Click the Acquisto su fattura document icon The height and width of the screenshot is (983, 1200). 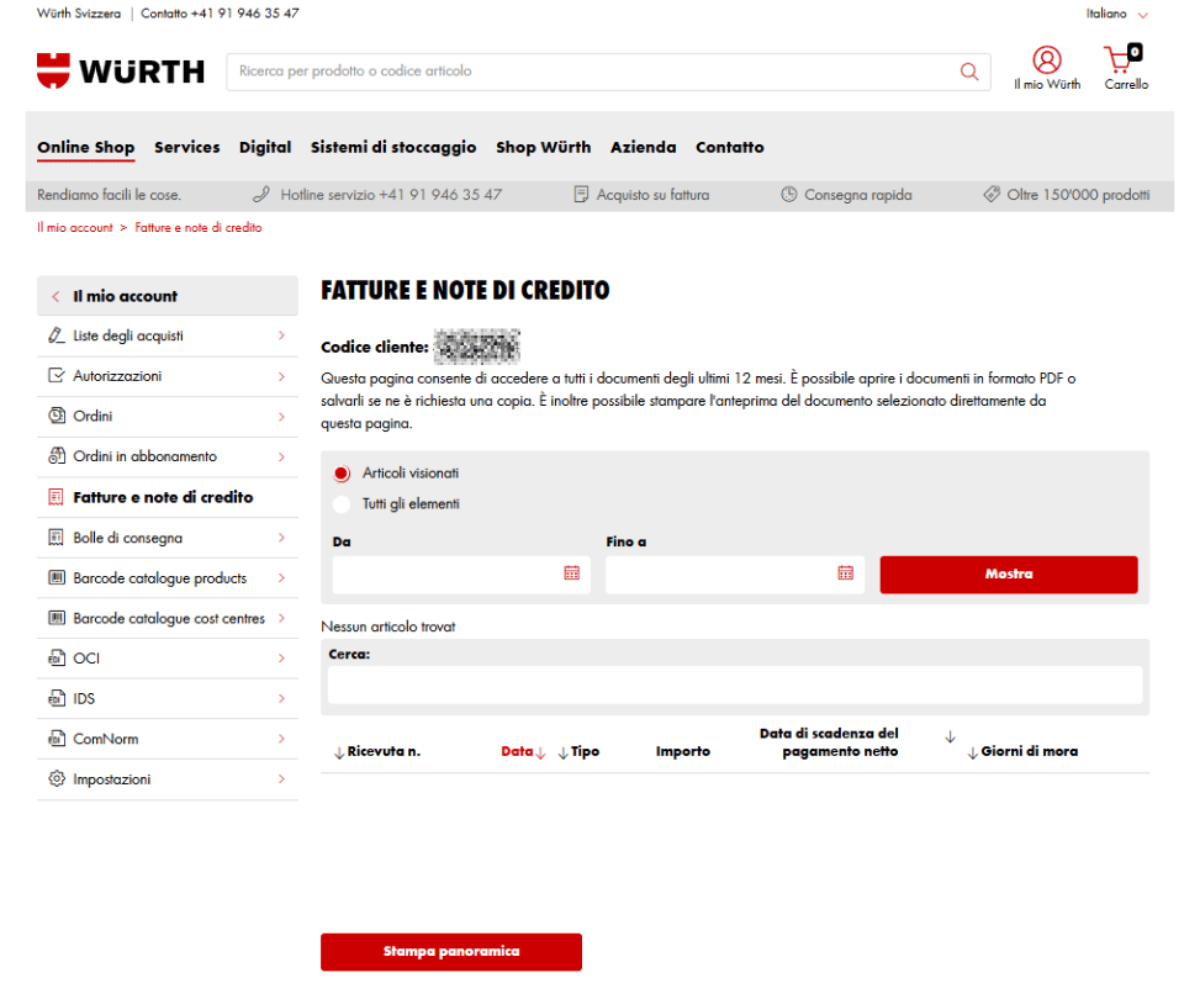[581, 195]
